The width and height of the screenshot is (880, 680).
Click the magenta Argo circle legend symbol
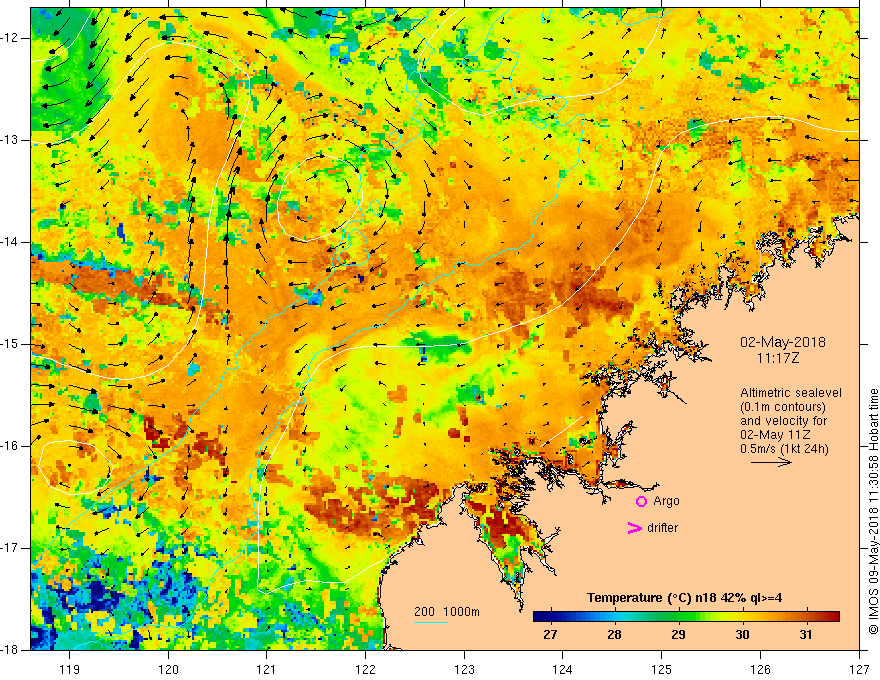coord(641,501)
